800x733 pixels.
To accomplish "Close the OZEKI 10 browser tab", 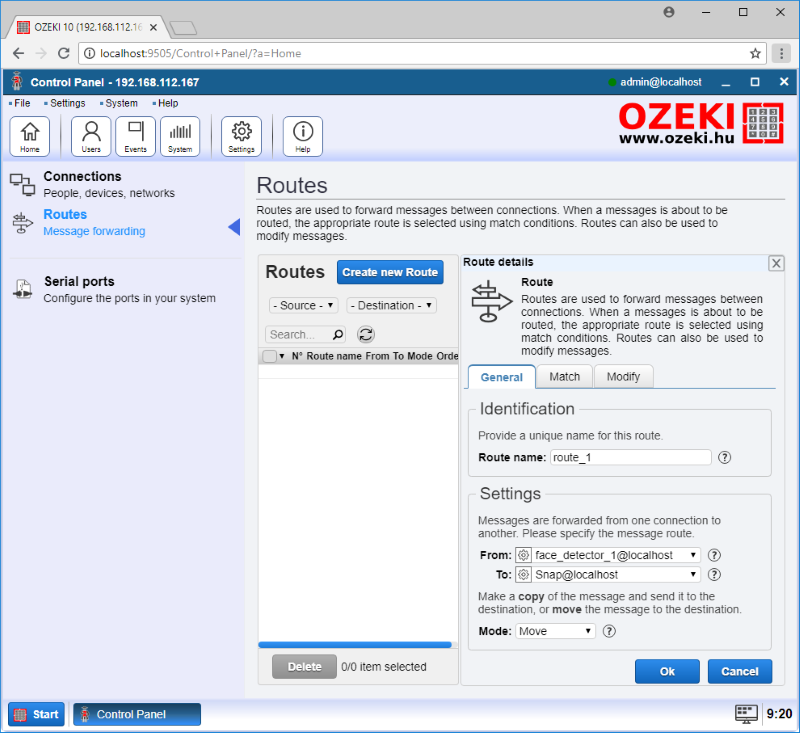I will tap(153, 28).
